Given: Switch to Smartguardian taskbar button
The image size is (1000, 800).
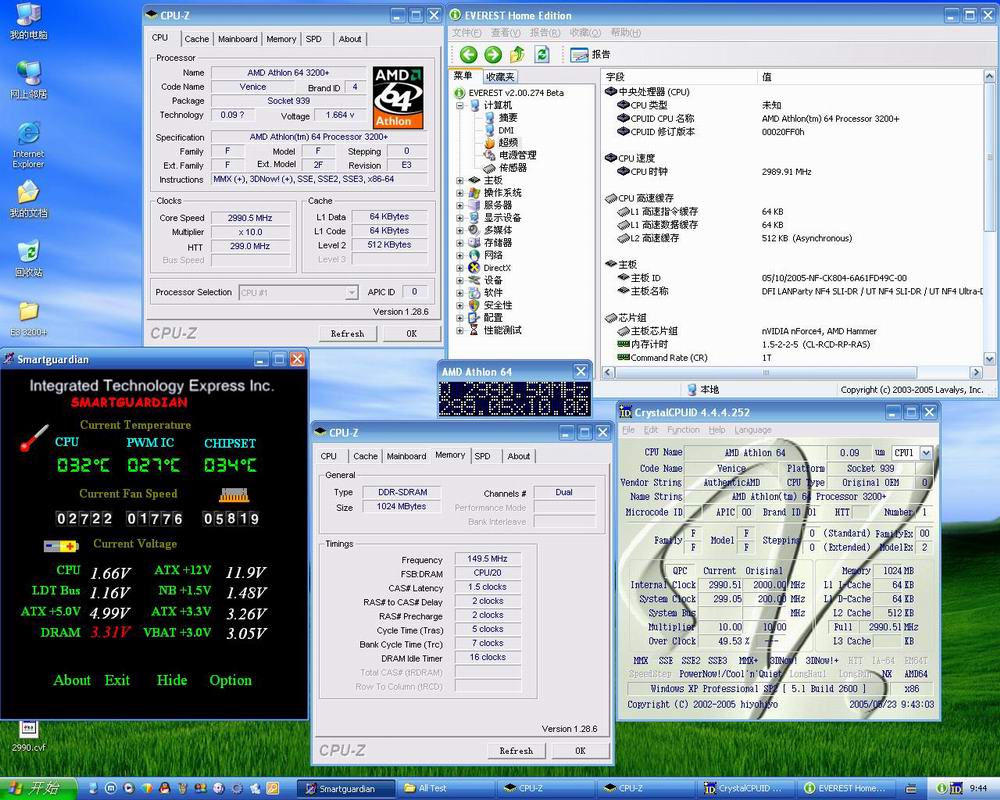Looking at the screenshot, I should pos(347,789).
